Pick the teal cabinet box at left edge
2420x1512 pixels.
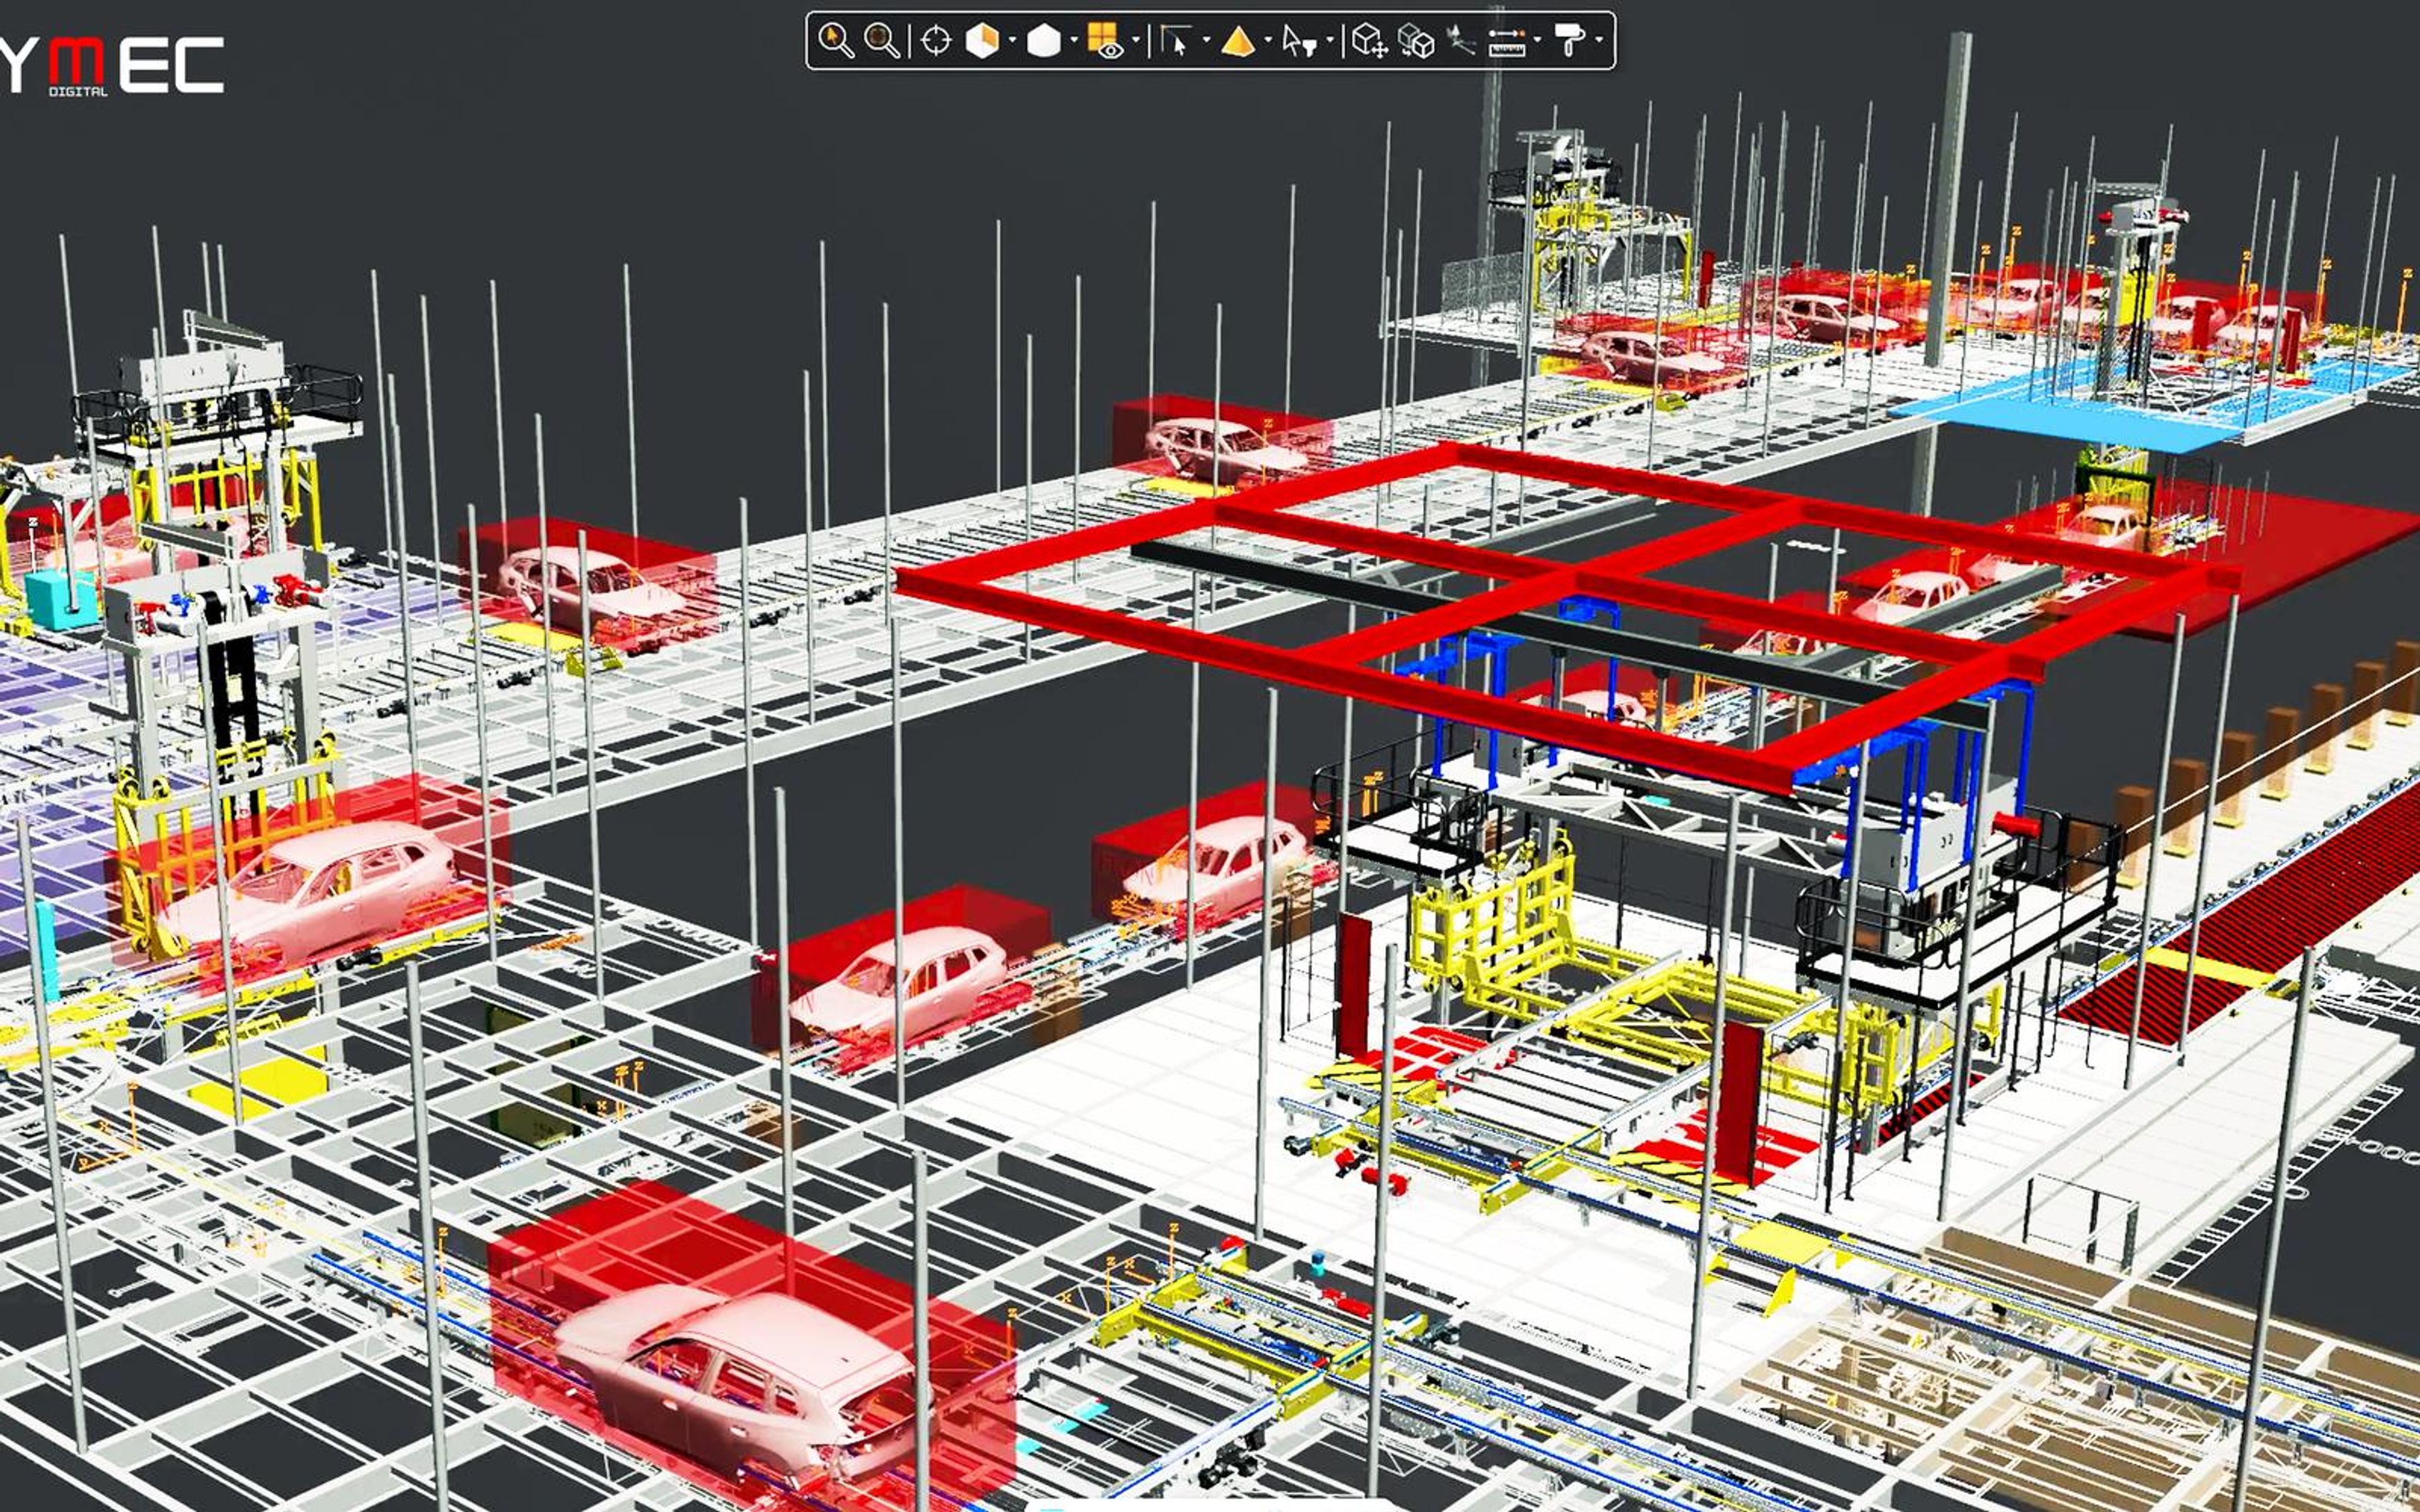click(62, 598)
